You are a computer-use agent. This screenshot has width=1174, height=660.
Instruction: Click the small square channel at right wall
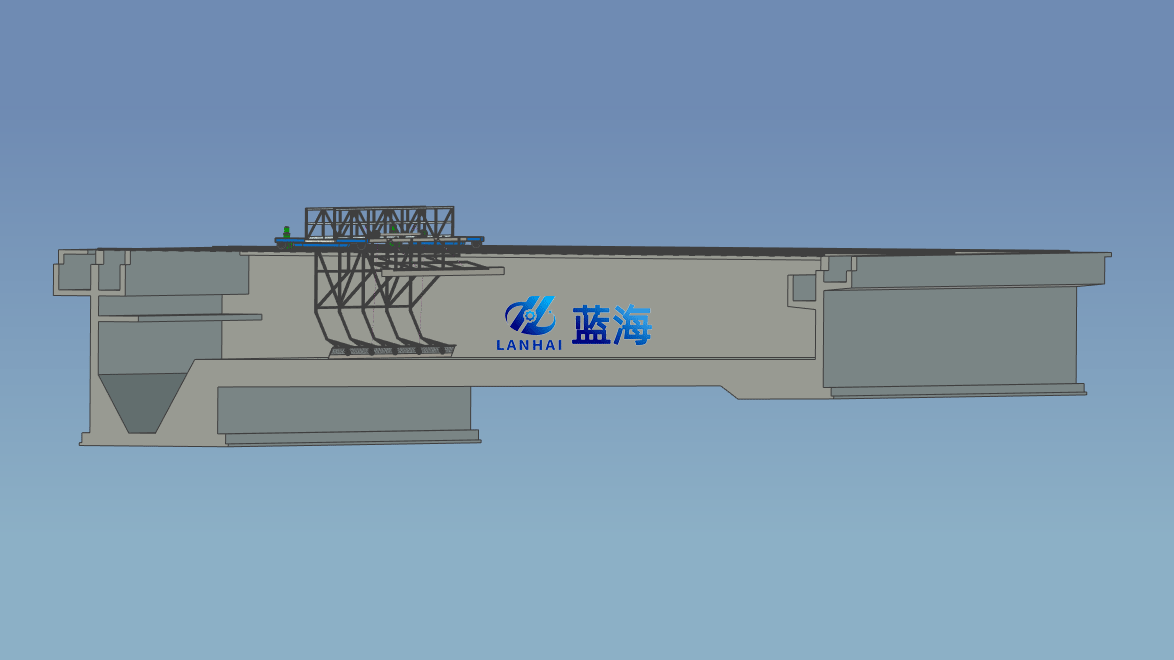[804, 288]
